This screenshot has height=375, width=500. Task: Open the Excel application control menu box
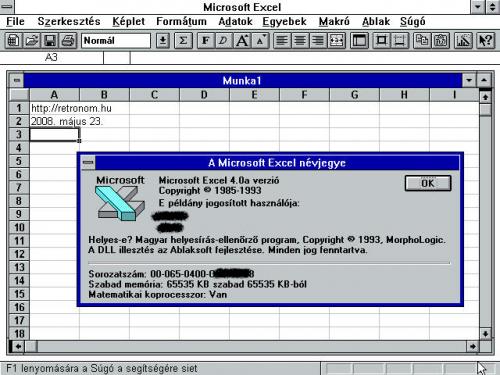7,7
